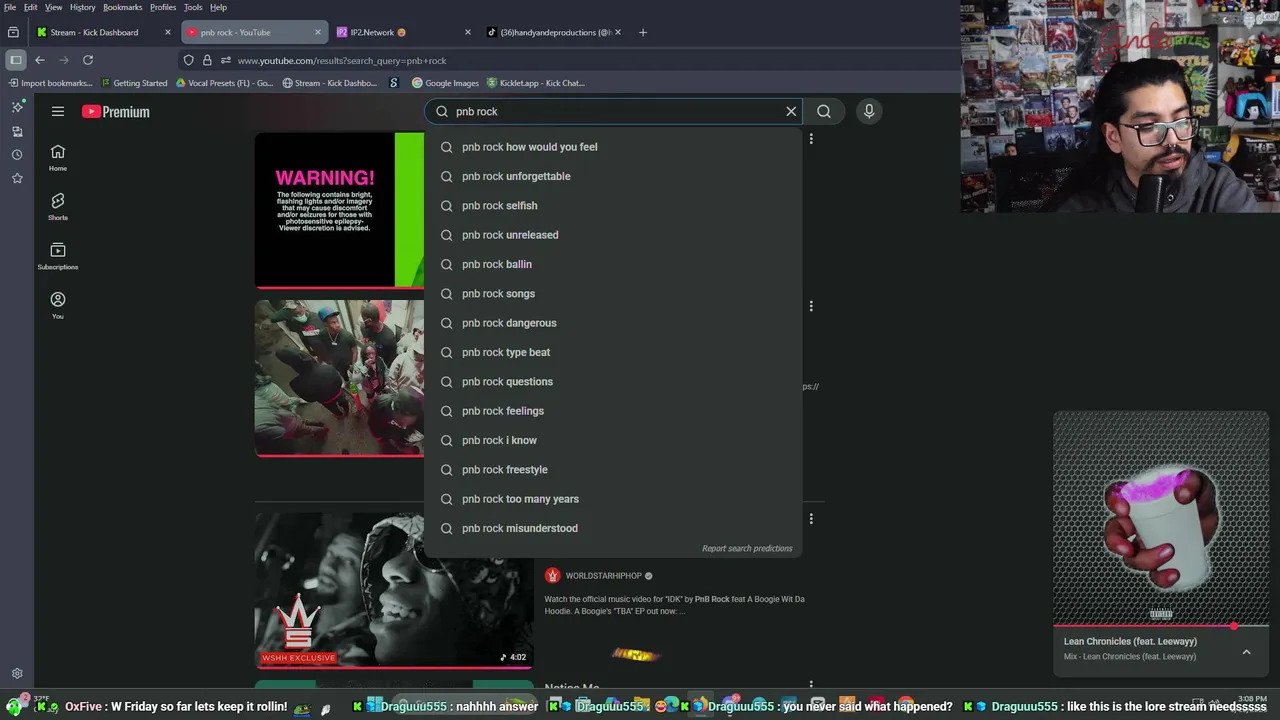
Task: Open the Lean Chronicles mini player thumbnail
Action: pos(1161,518)
